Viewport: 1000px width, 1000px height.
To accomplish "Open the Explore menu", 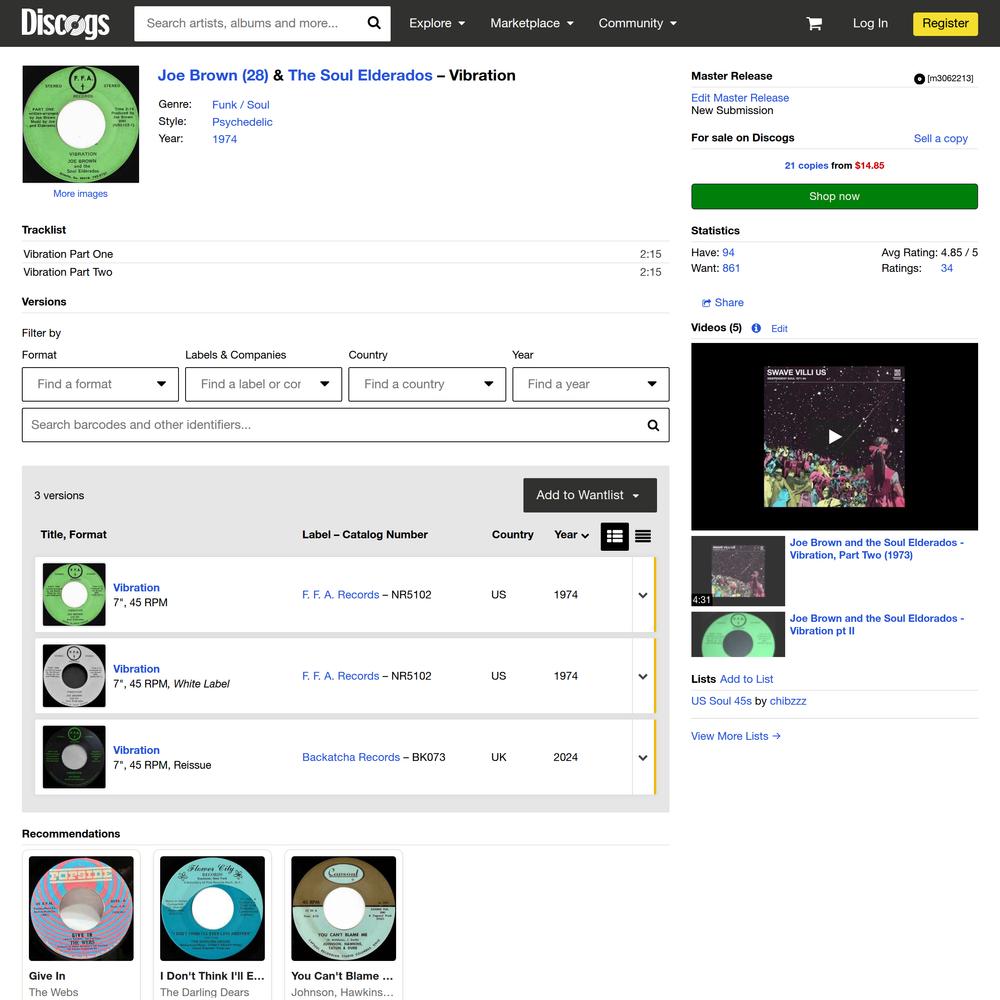I will 437,23.
